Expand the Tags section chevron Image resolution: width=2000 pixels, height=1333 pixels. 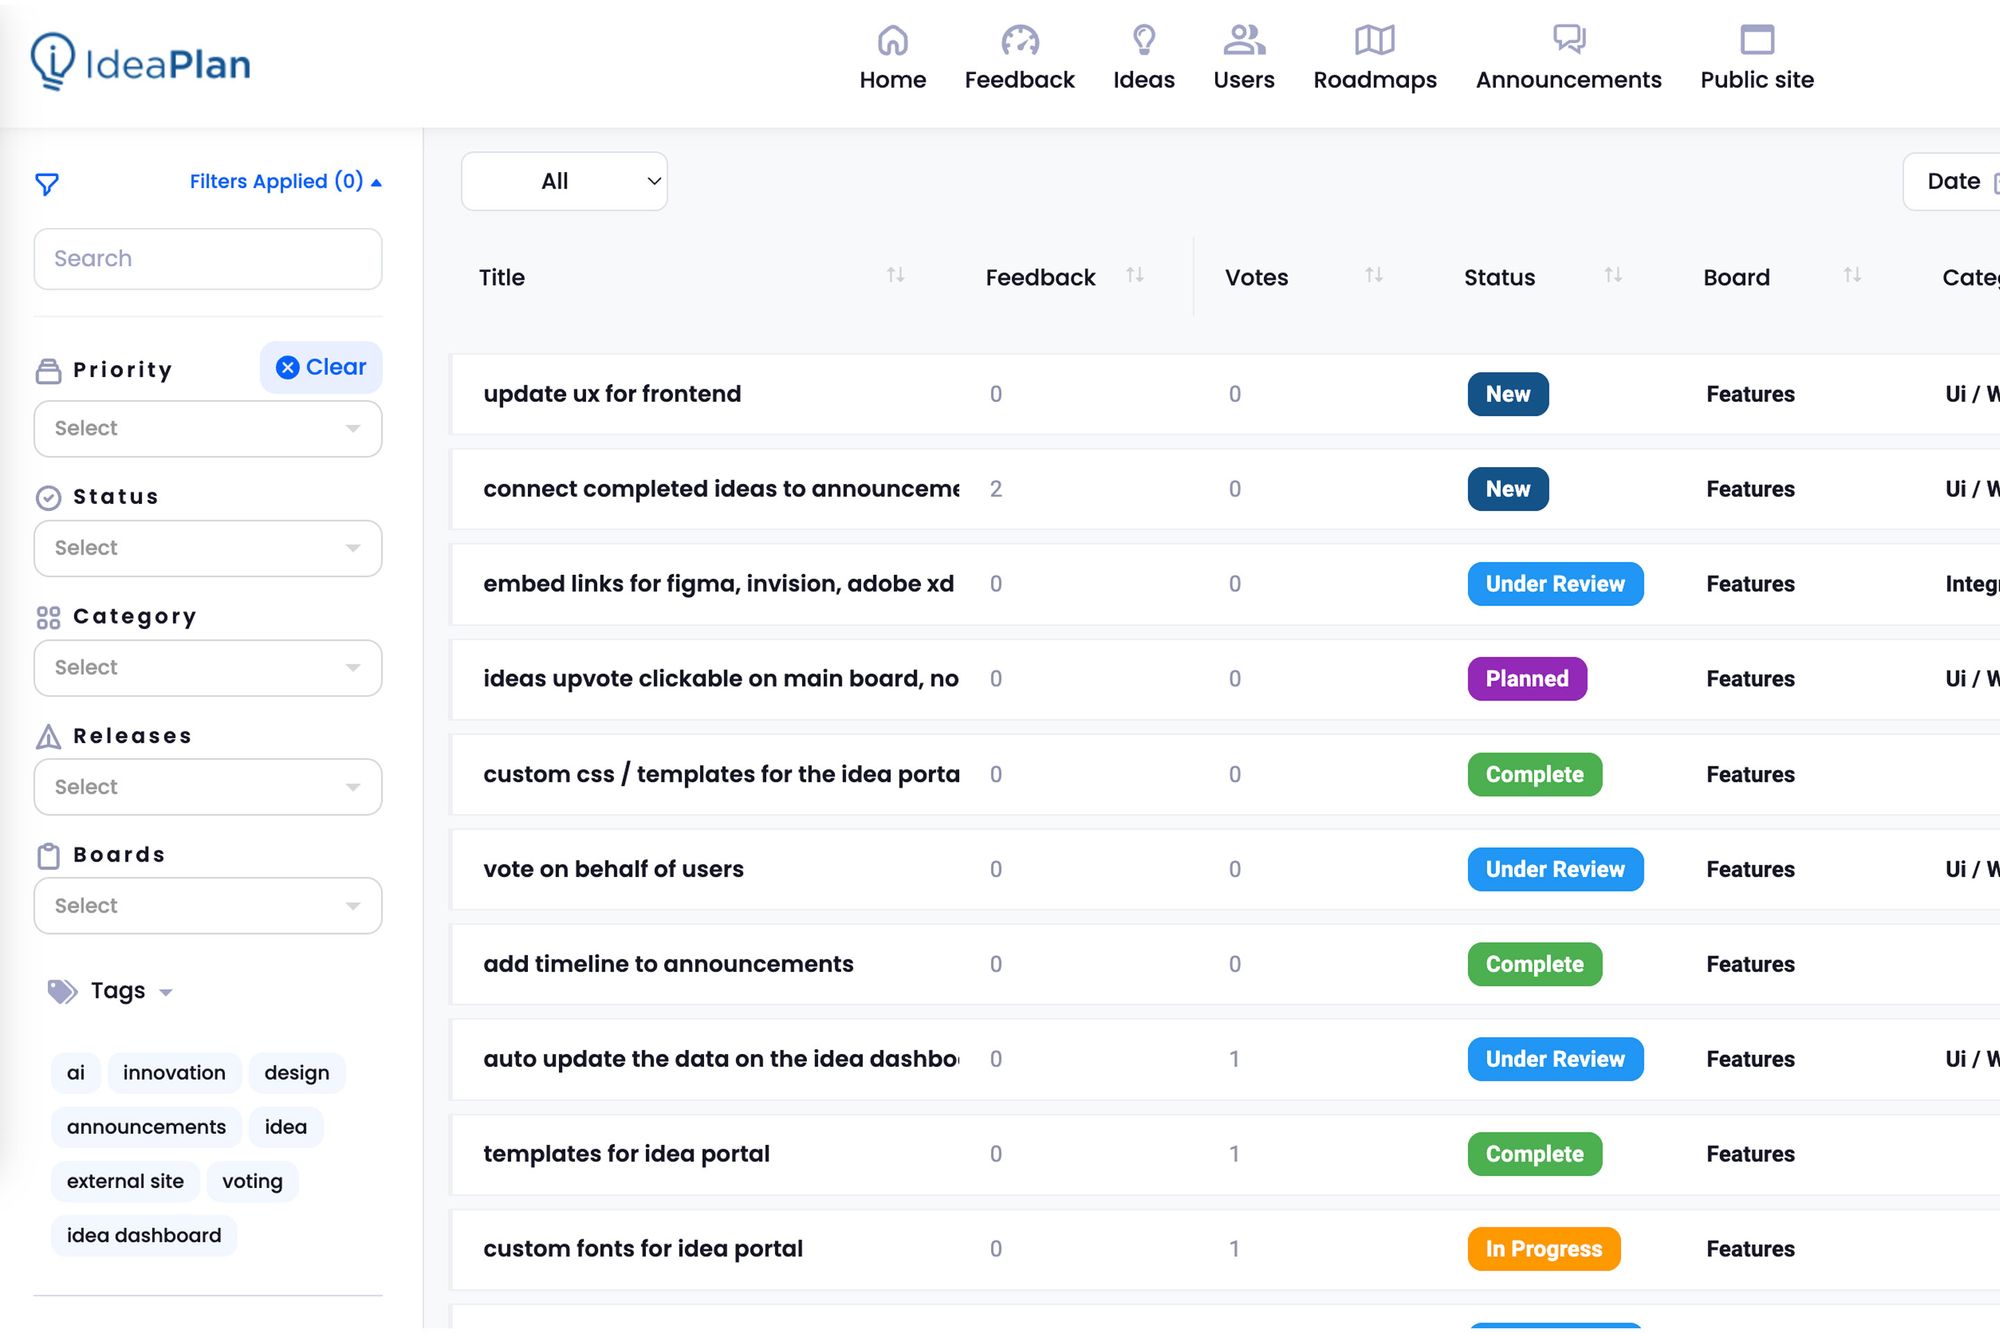(167, 992)
